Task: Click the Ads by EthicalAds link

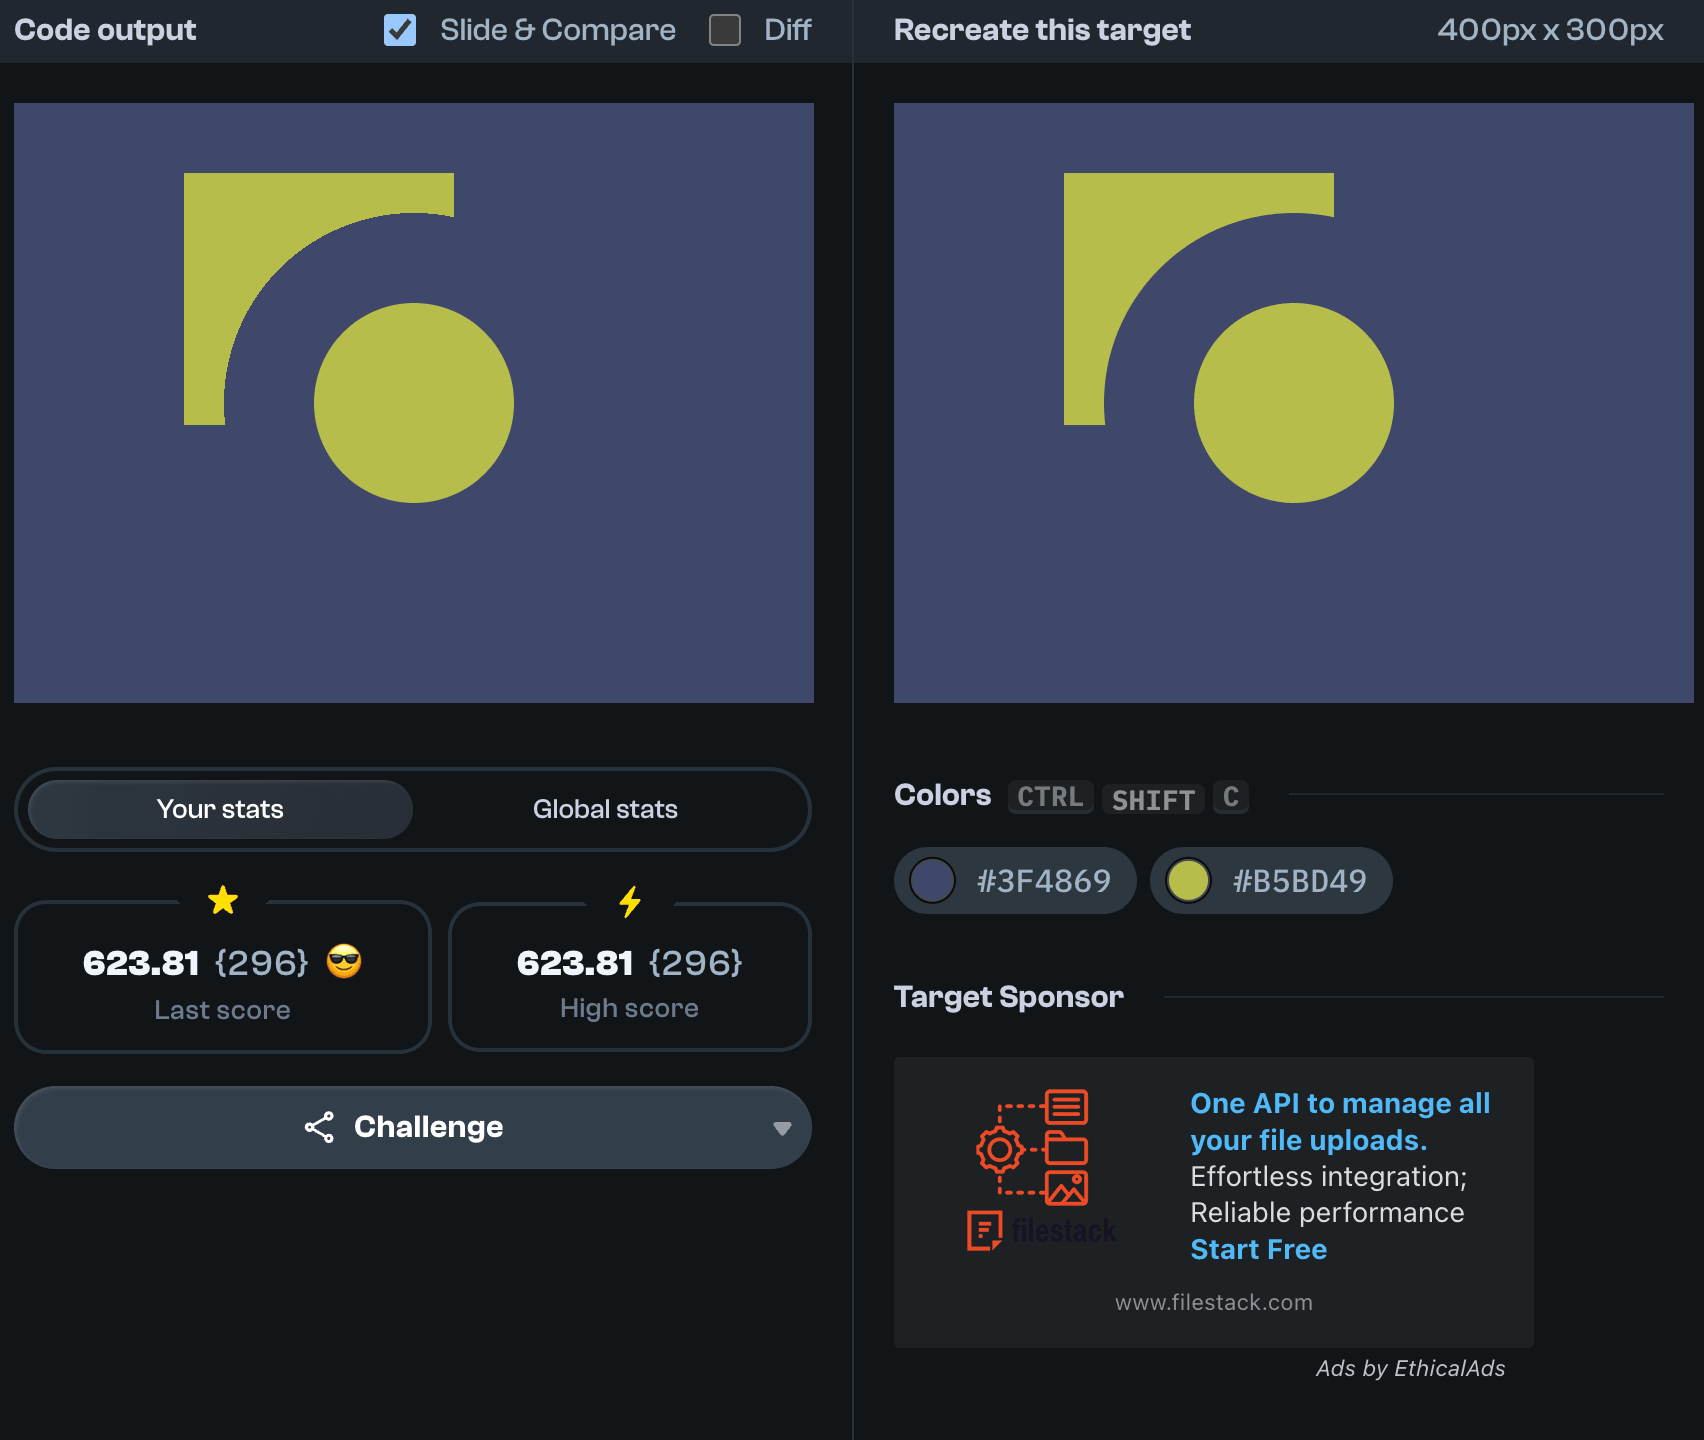Action: (x=1410, y=1368)
